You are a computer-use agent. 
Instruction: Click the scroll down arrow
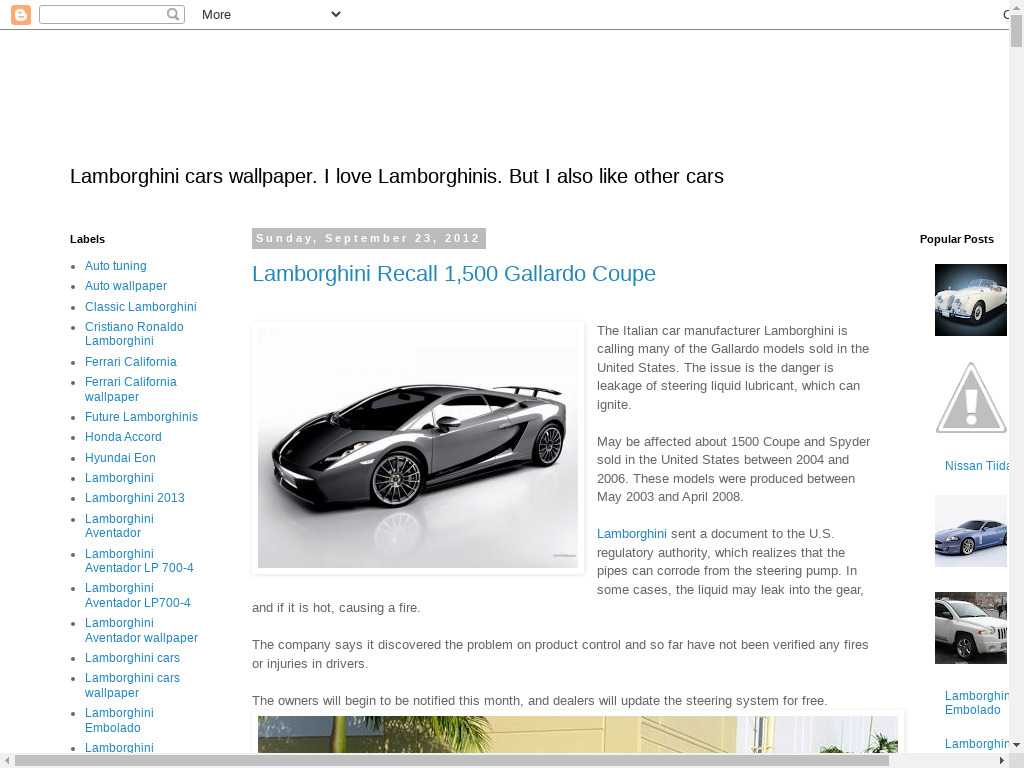click(1016, 744)
